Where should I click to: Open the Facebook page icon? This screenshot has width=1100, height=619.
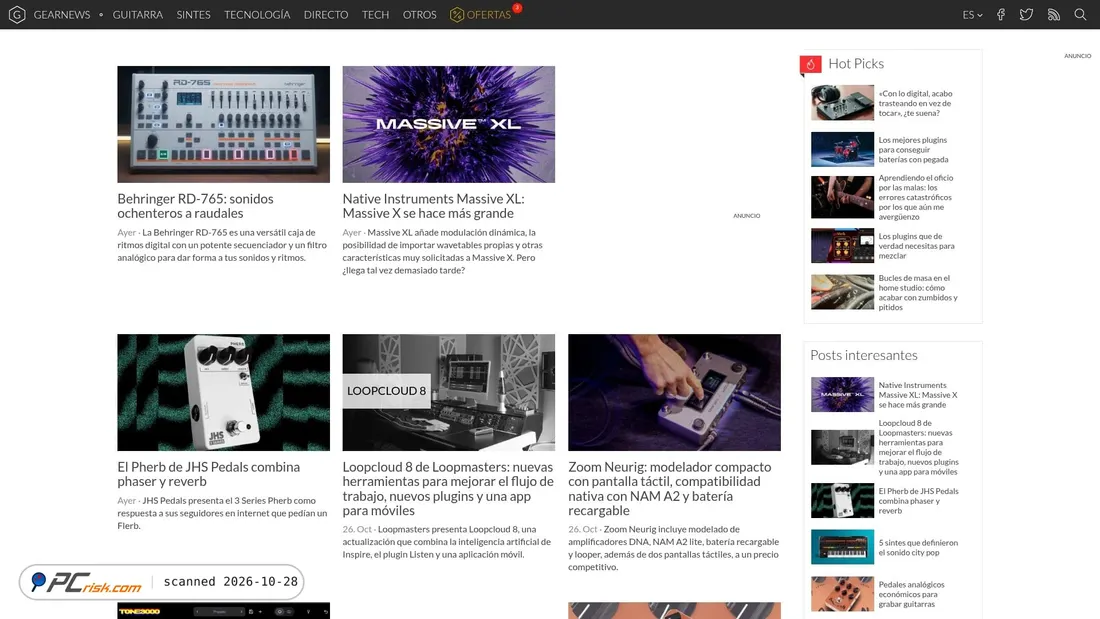[1000, 15]
